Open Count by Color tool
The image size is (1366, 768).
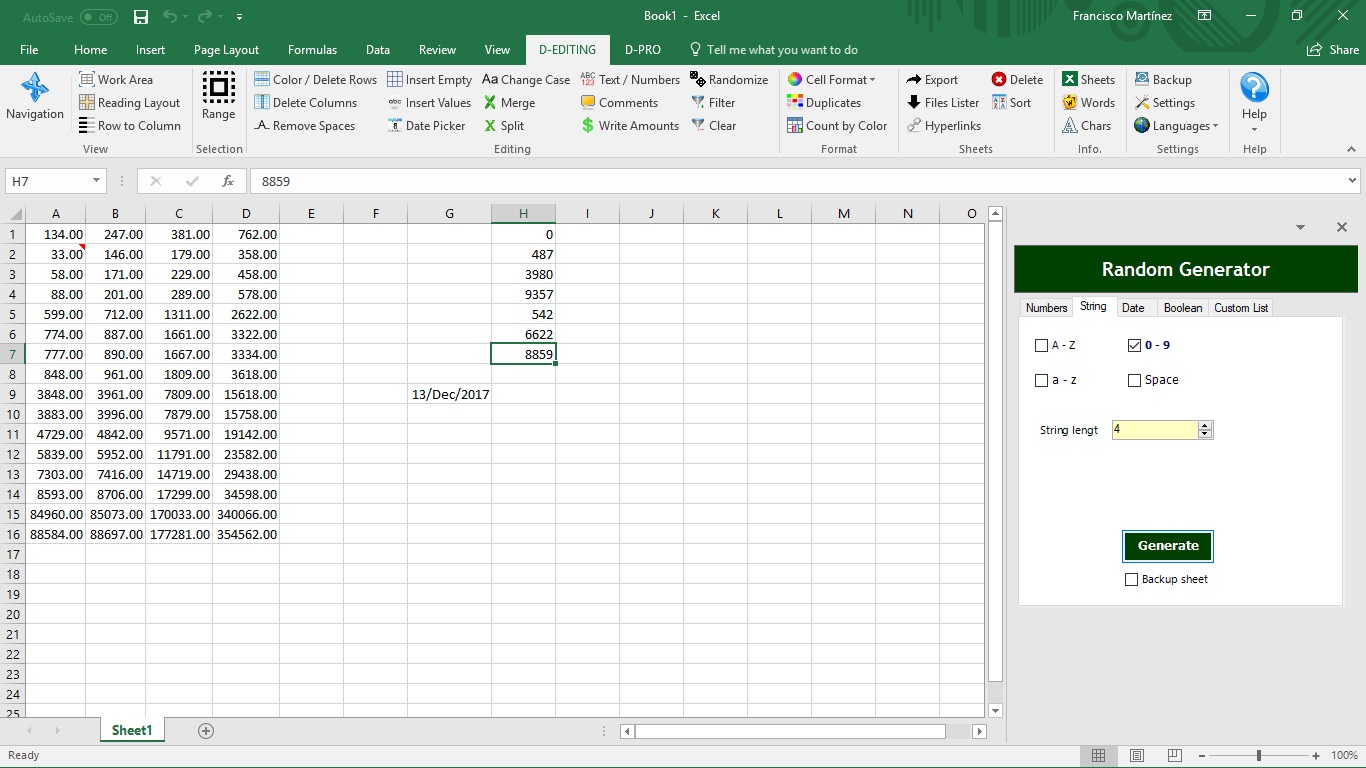click(x=837, y=126)
